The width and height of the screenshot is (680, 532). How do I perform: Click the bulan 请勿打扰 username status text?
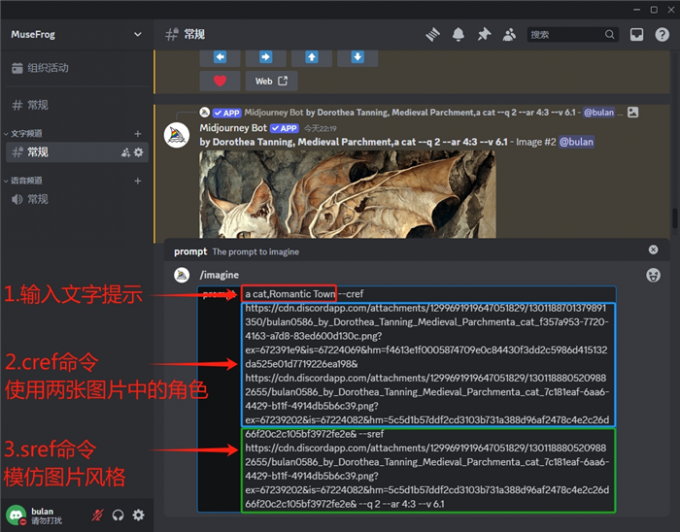click(x=46, y=516)
